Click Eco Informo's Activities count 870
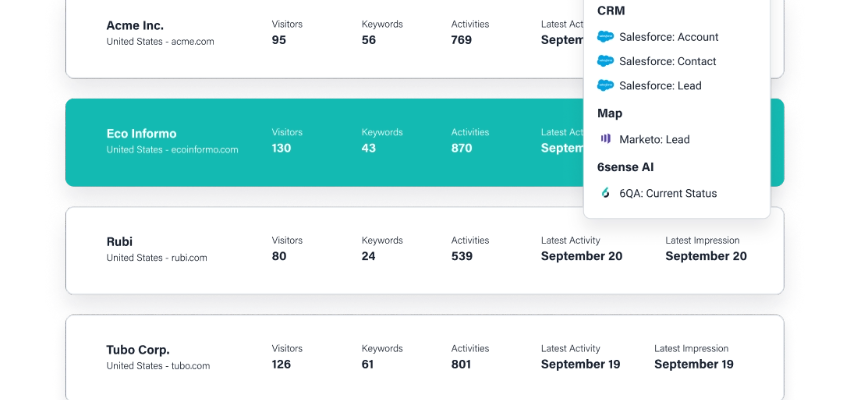The width and height of the screenshot is (850, 400). 461,148
